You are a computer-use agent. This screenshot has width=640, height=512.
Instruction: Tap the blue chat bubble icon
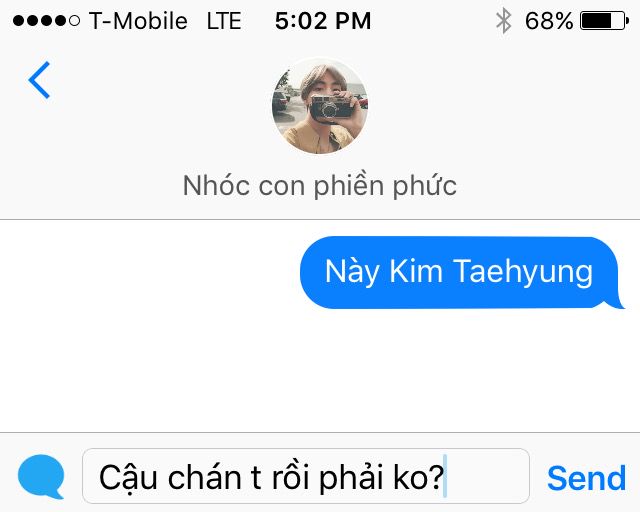tap(41, 476)
